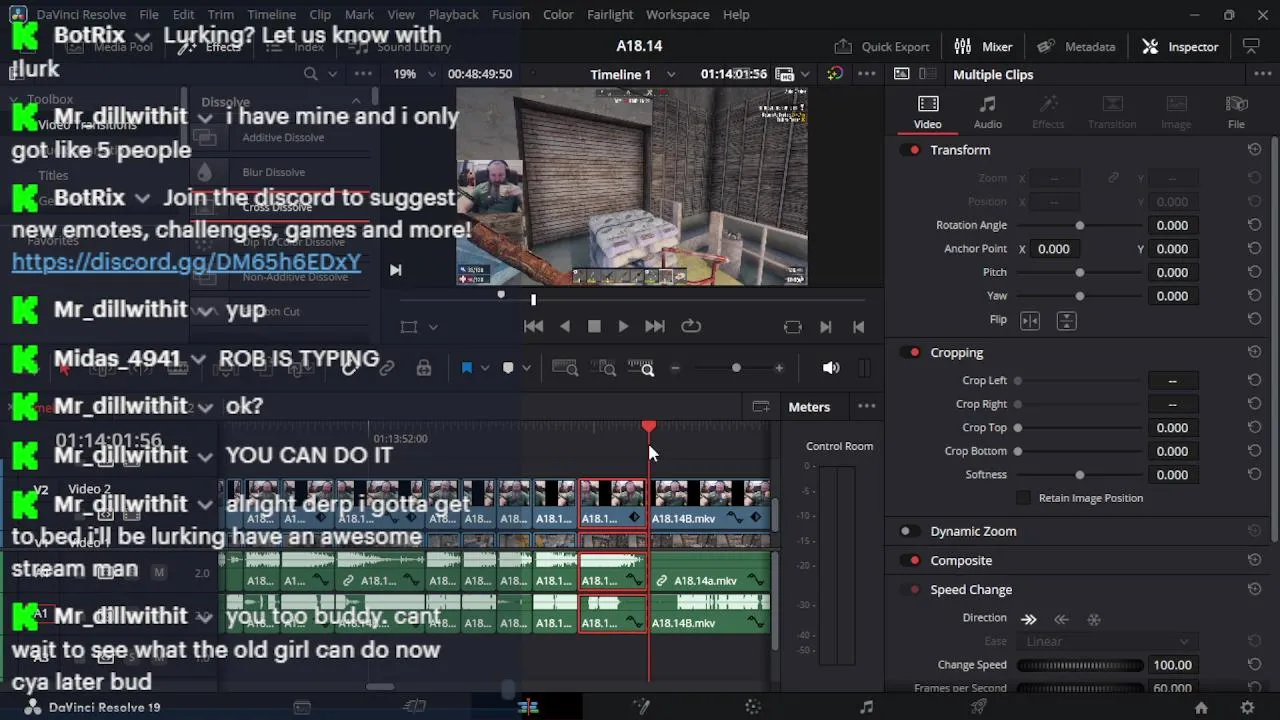Expand the Dynamic Zoom section
Image resolution: width=1280 pixels, height=720 pixels.
coord(973,532)
